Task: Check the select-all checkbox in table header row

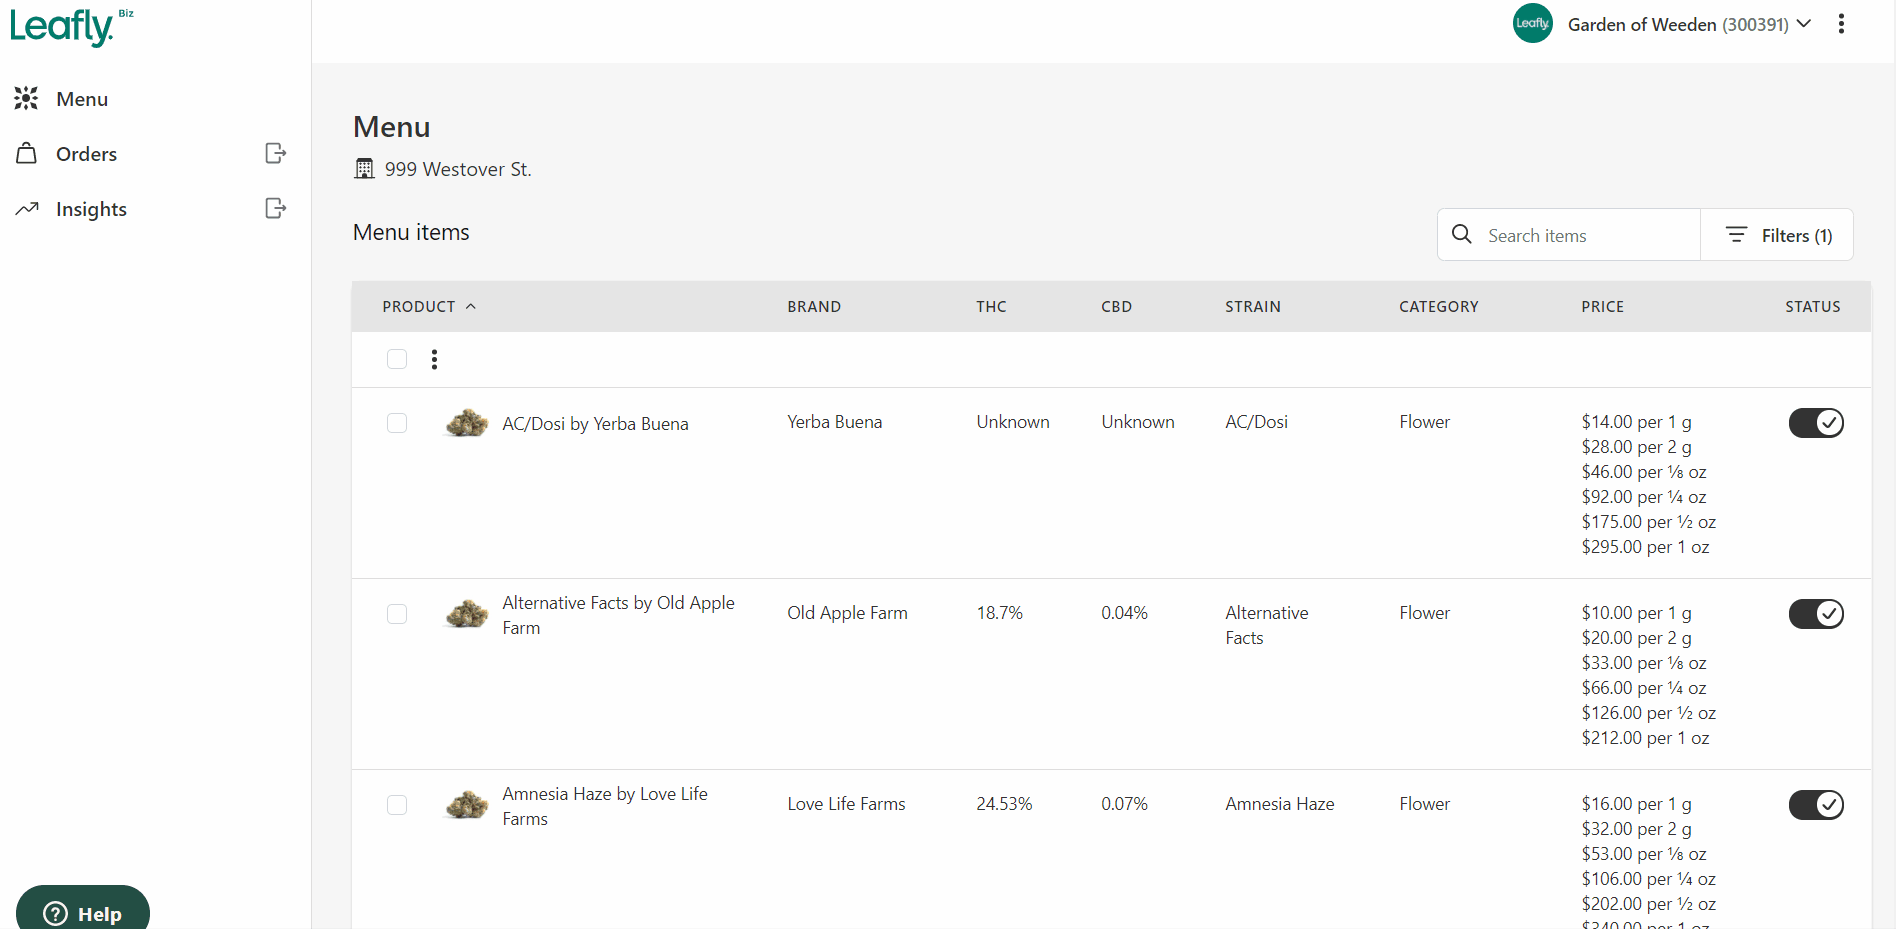Action: coord(397,359)
